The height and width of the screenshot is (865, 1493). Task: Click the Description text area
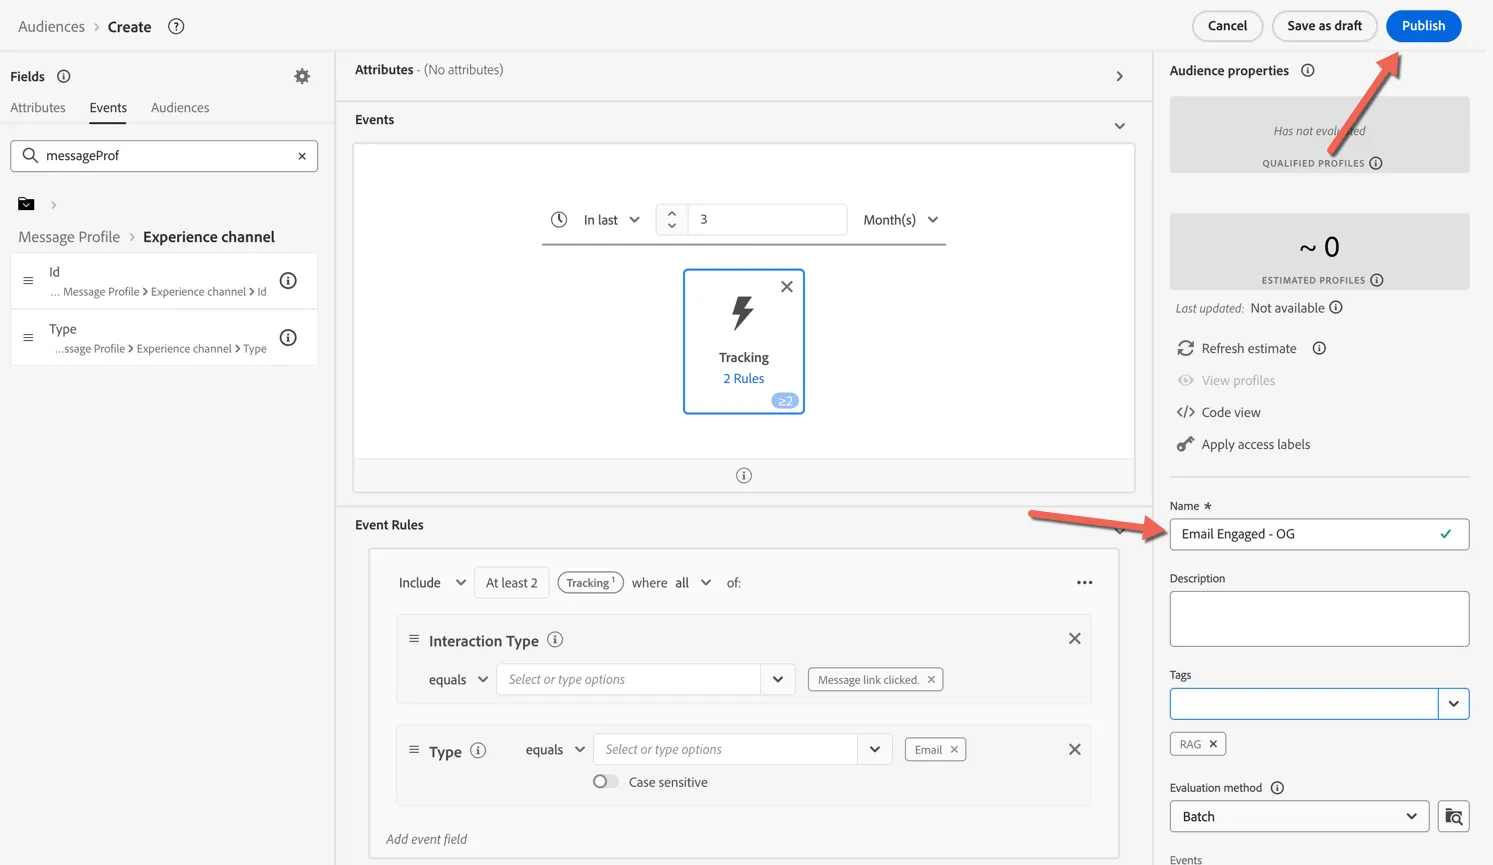tap(1319, 619)
